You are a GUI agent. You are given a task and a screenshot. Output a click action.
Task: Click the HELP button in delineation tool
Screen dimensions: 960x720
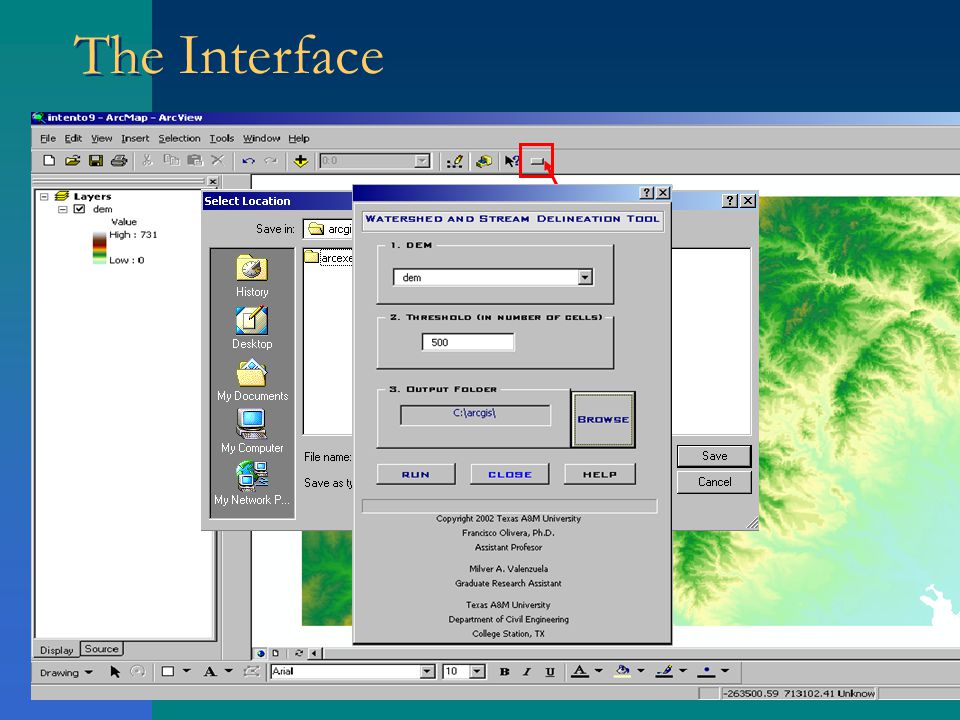coord(599,474)
